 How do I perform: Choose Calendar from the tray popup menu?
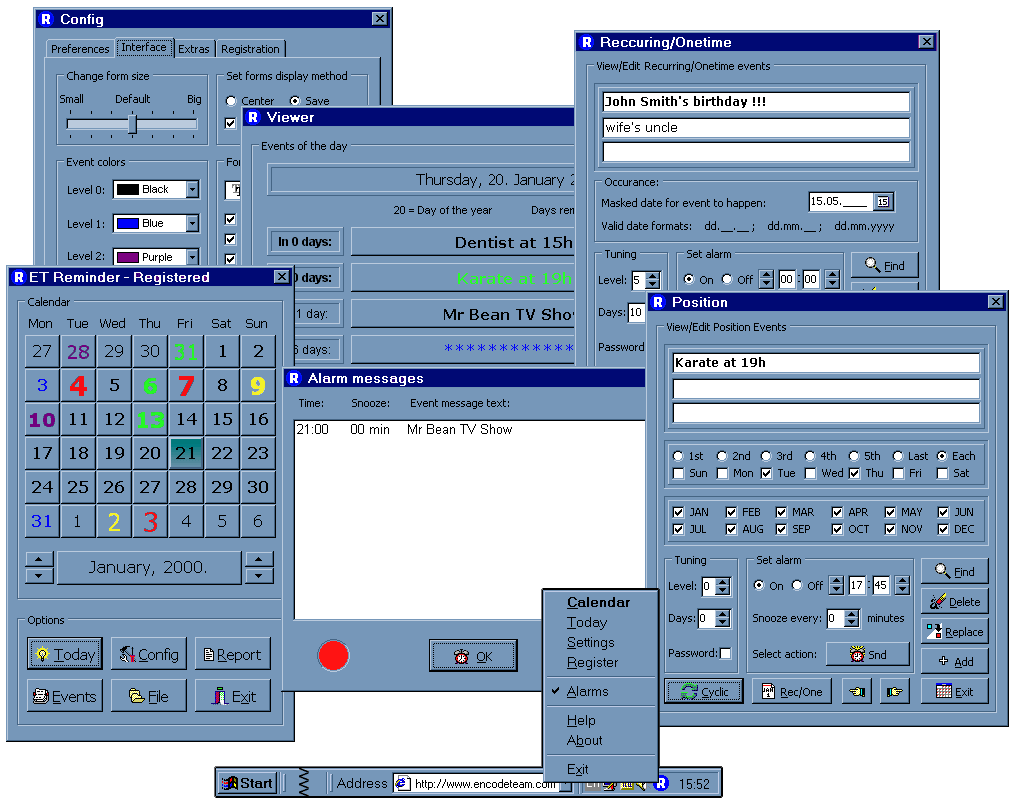[x=598, y=602]
